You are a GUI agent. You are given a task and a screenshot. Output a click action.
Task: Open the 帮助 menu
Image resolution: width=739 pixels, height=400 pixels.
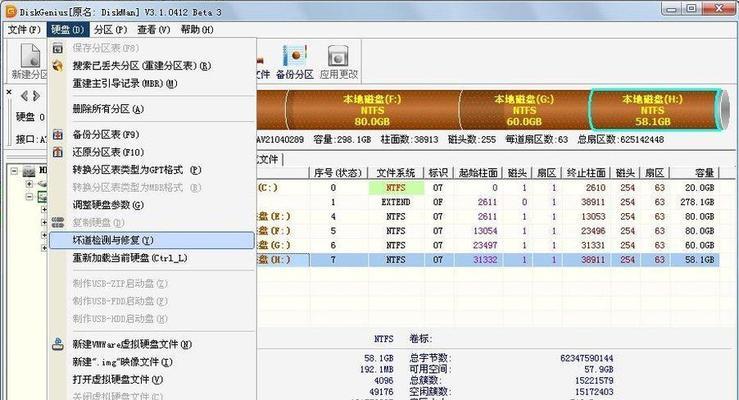197,30
